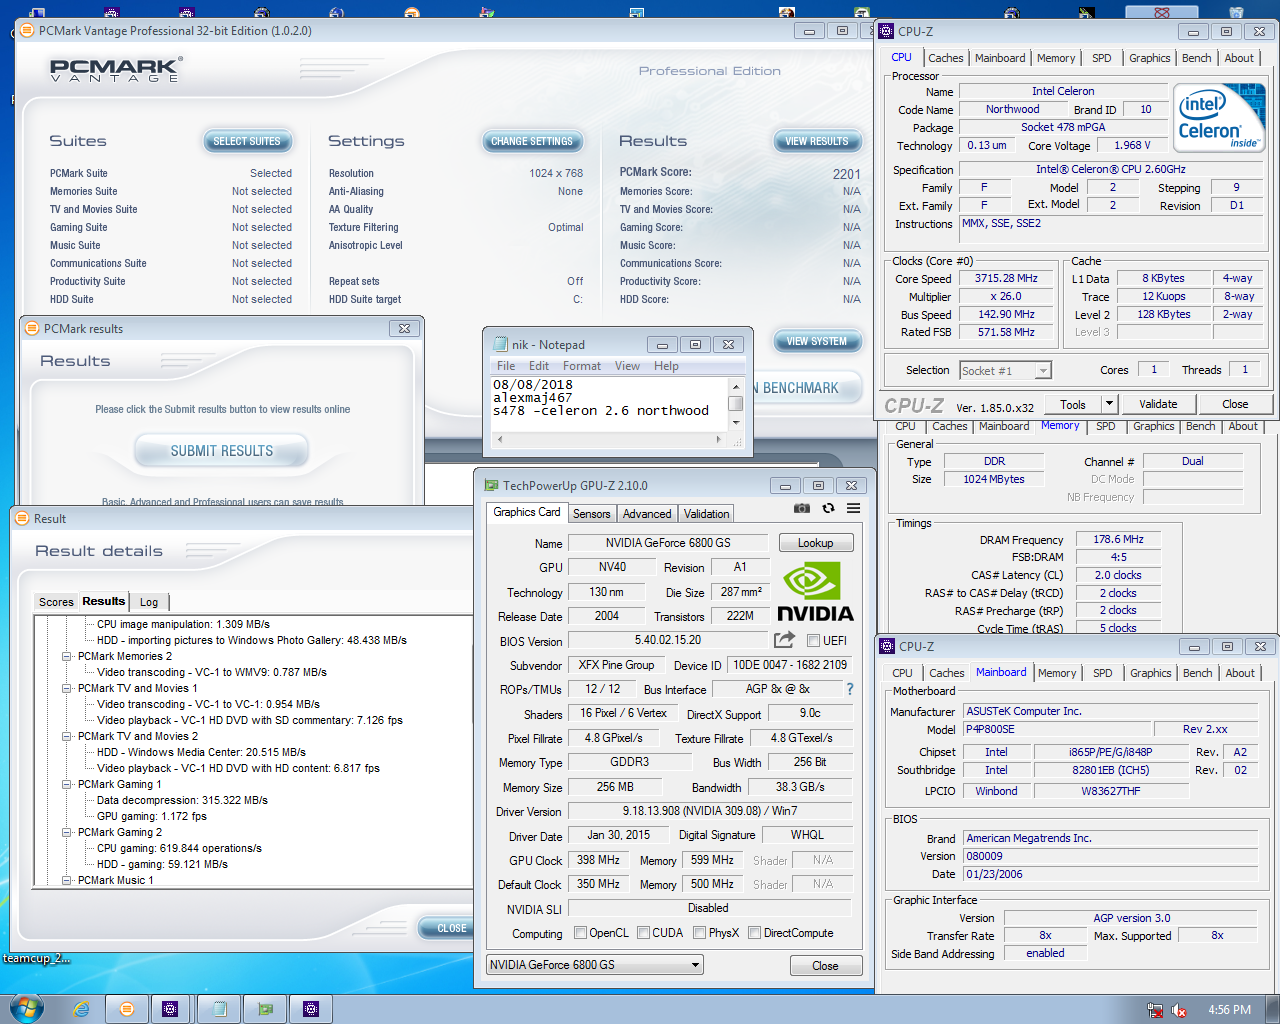Collapse the PCMark TV and Movies 1 node
The width and height of the screenshot is (1280, 1024).
(67, 688)
